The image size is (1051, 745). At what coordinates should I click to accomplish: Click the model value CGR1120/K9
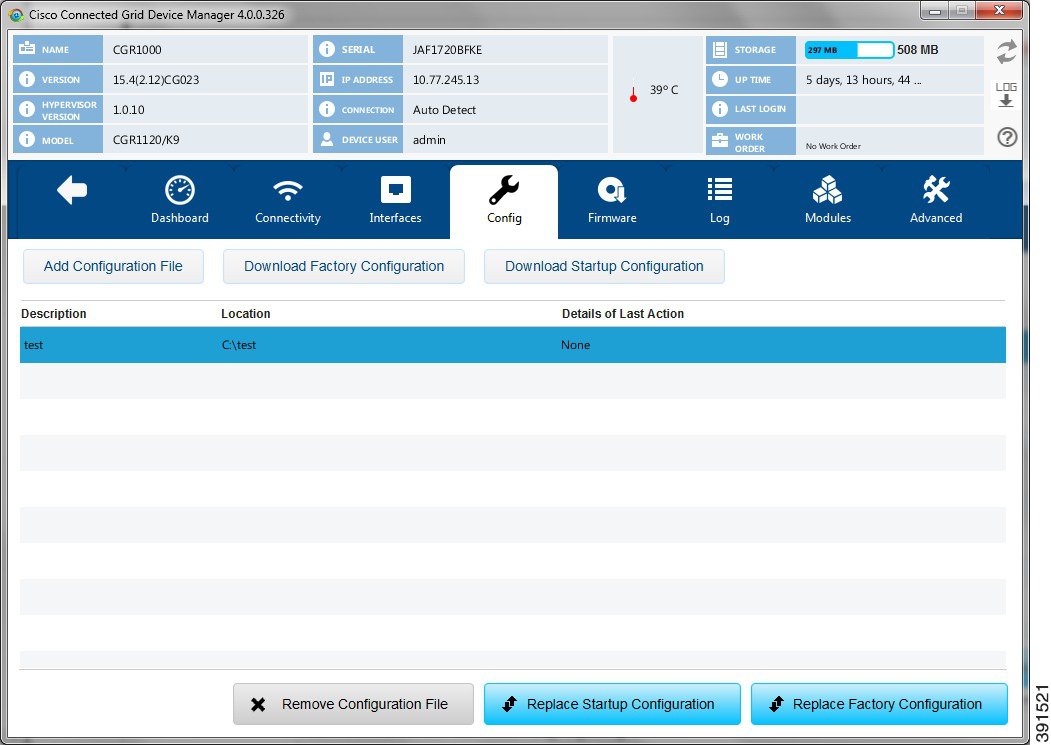145,139
